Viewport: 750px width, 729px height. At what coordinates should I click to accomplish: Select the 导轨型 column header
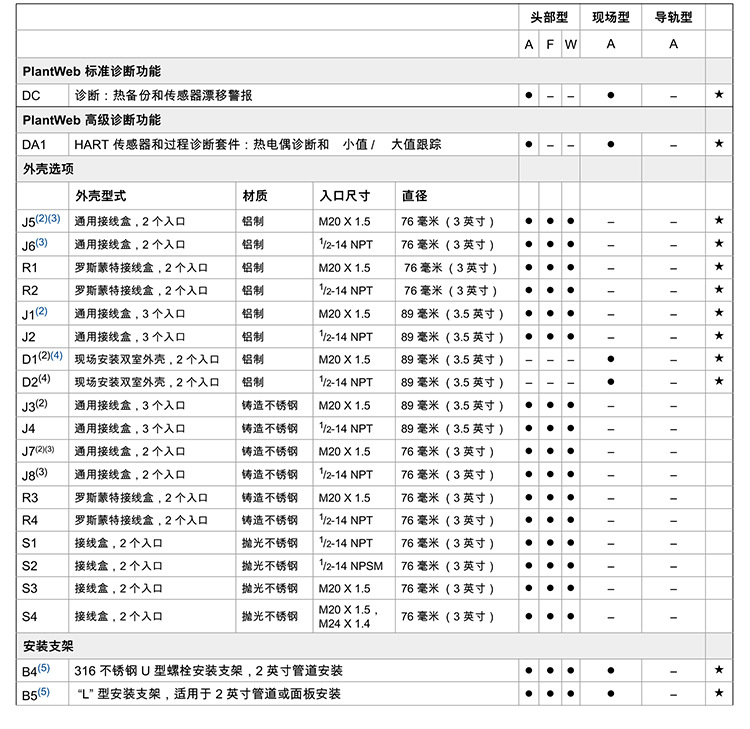pyautogui.click(x=673, y=18)
